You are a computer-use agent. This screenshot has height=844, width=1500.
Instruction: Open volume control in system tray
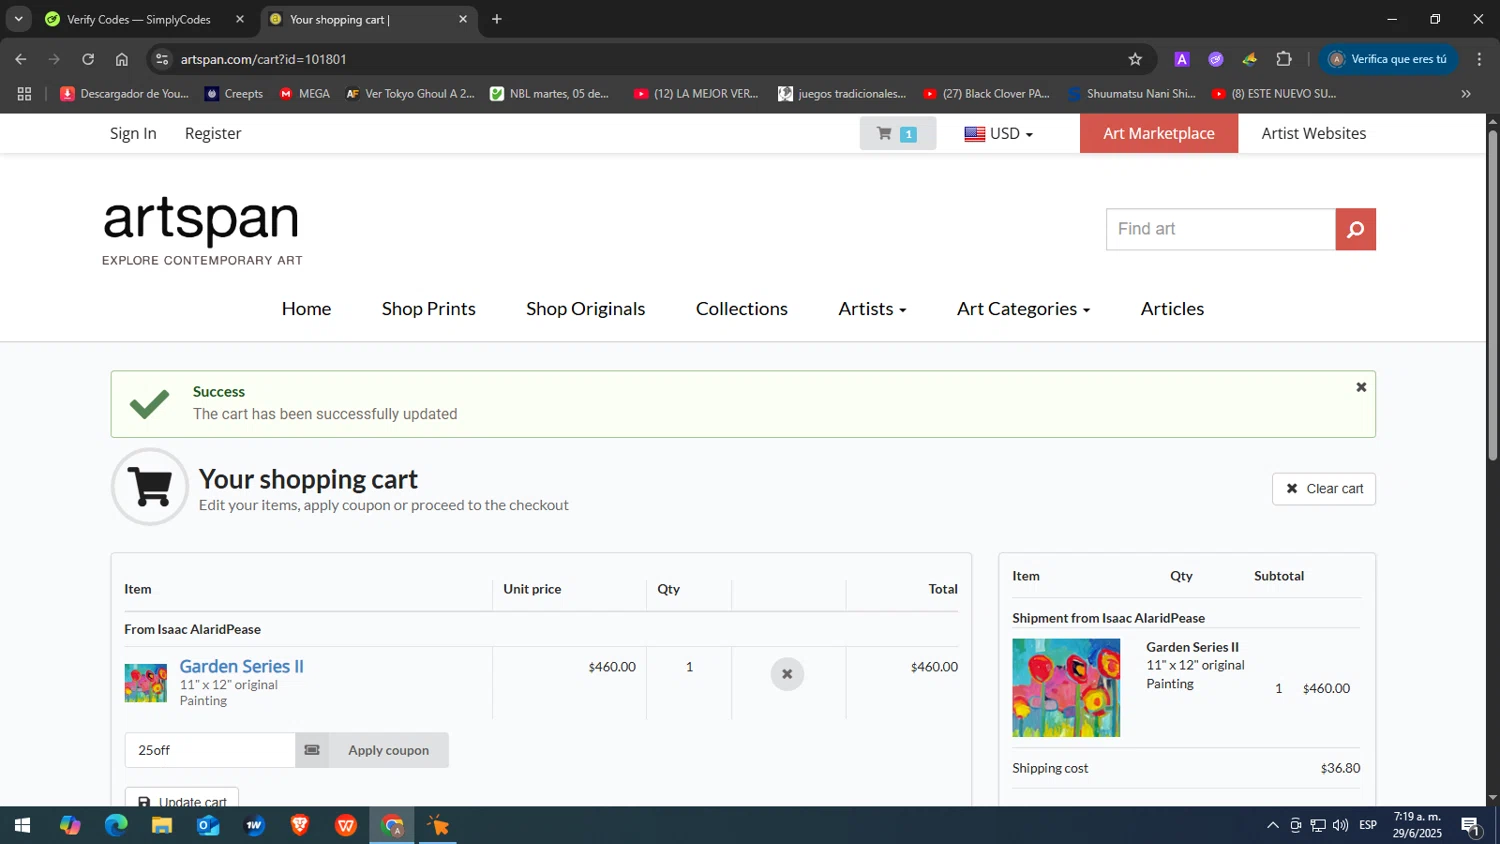[1340, 826]
